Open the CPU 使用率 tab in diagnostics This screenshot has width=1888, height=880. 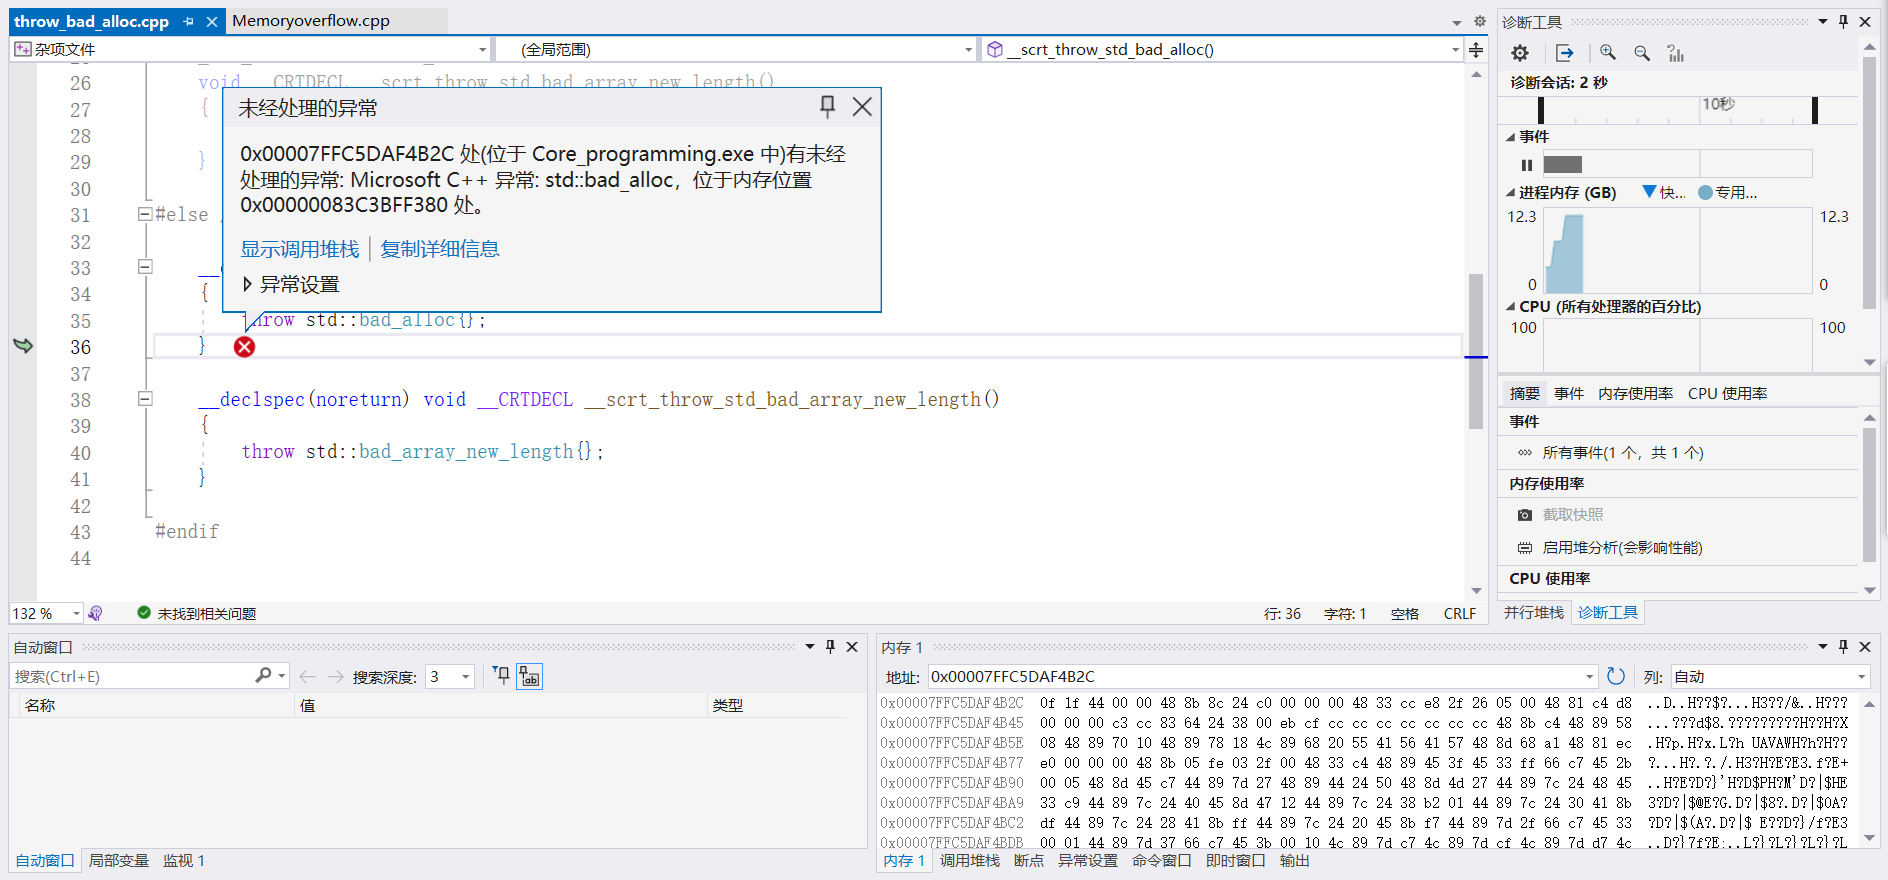tap(1727, 394)
